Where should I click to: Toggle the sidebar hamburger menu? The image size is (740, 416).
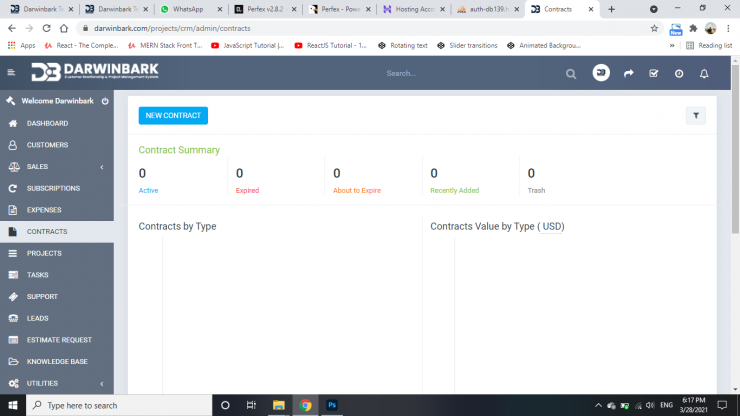pos(11,73)
